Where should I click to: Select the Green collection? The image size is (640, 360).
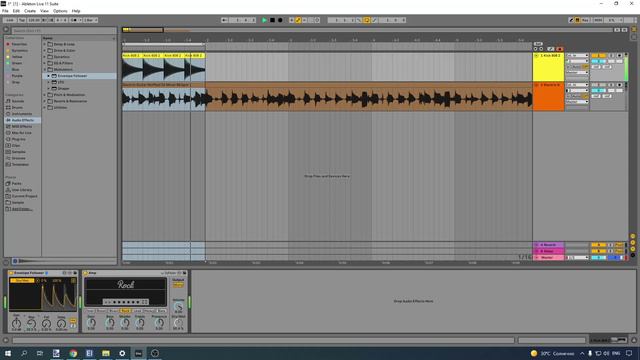pos(17,63)
